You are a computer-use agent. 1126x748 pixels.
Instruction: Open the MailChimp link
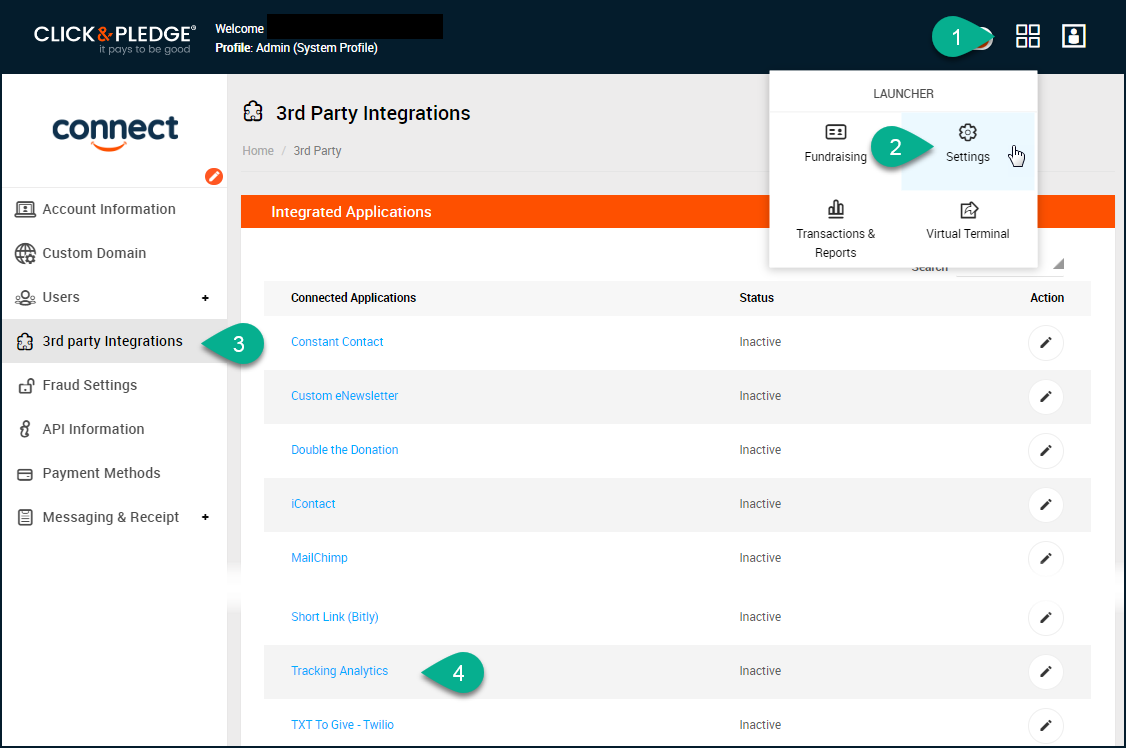319,557
